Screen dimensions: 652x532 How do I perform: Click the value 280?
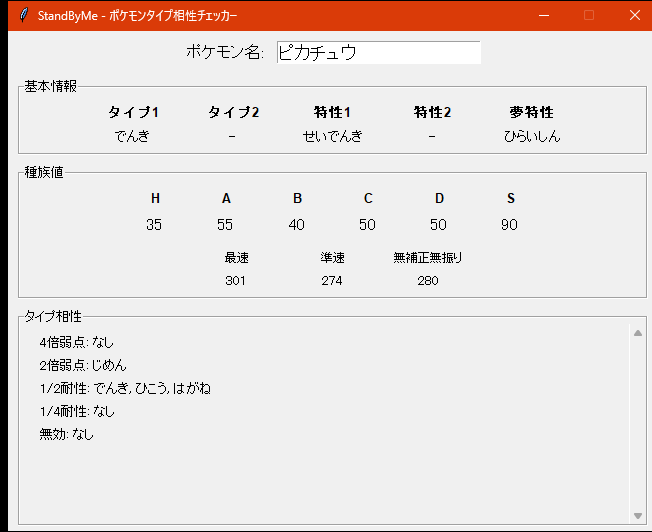point(428,281)
